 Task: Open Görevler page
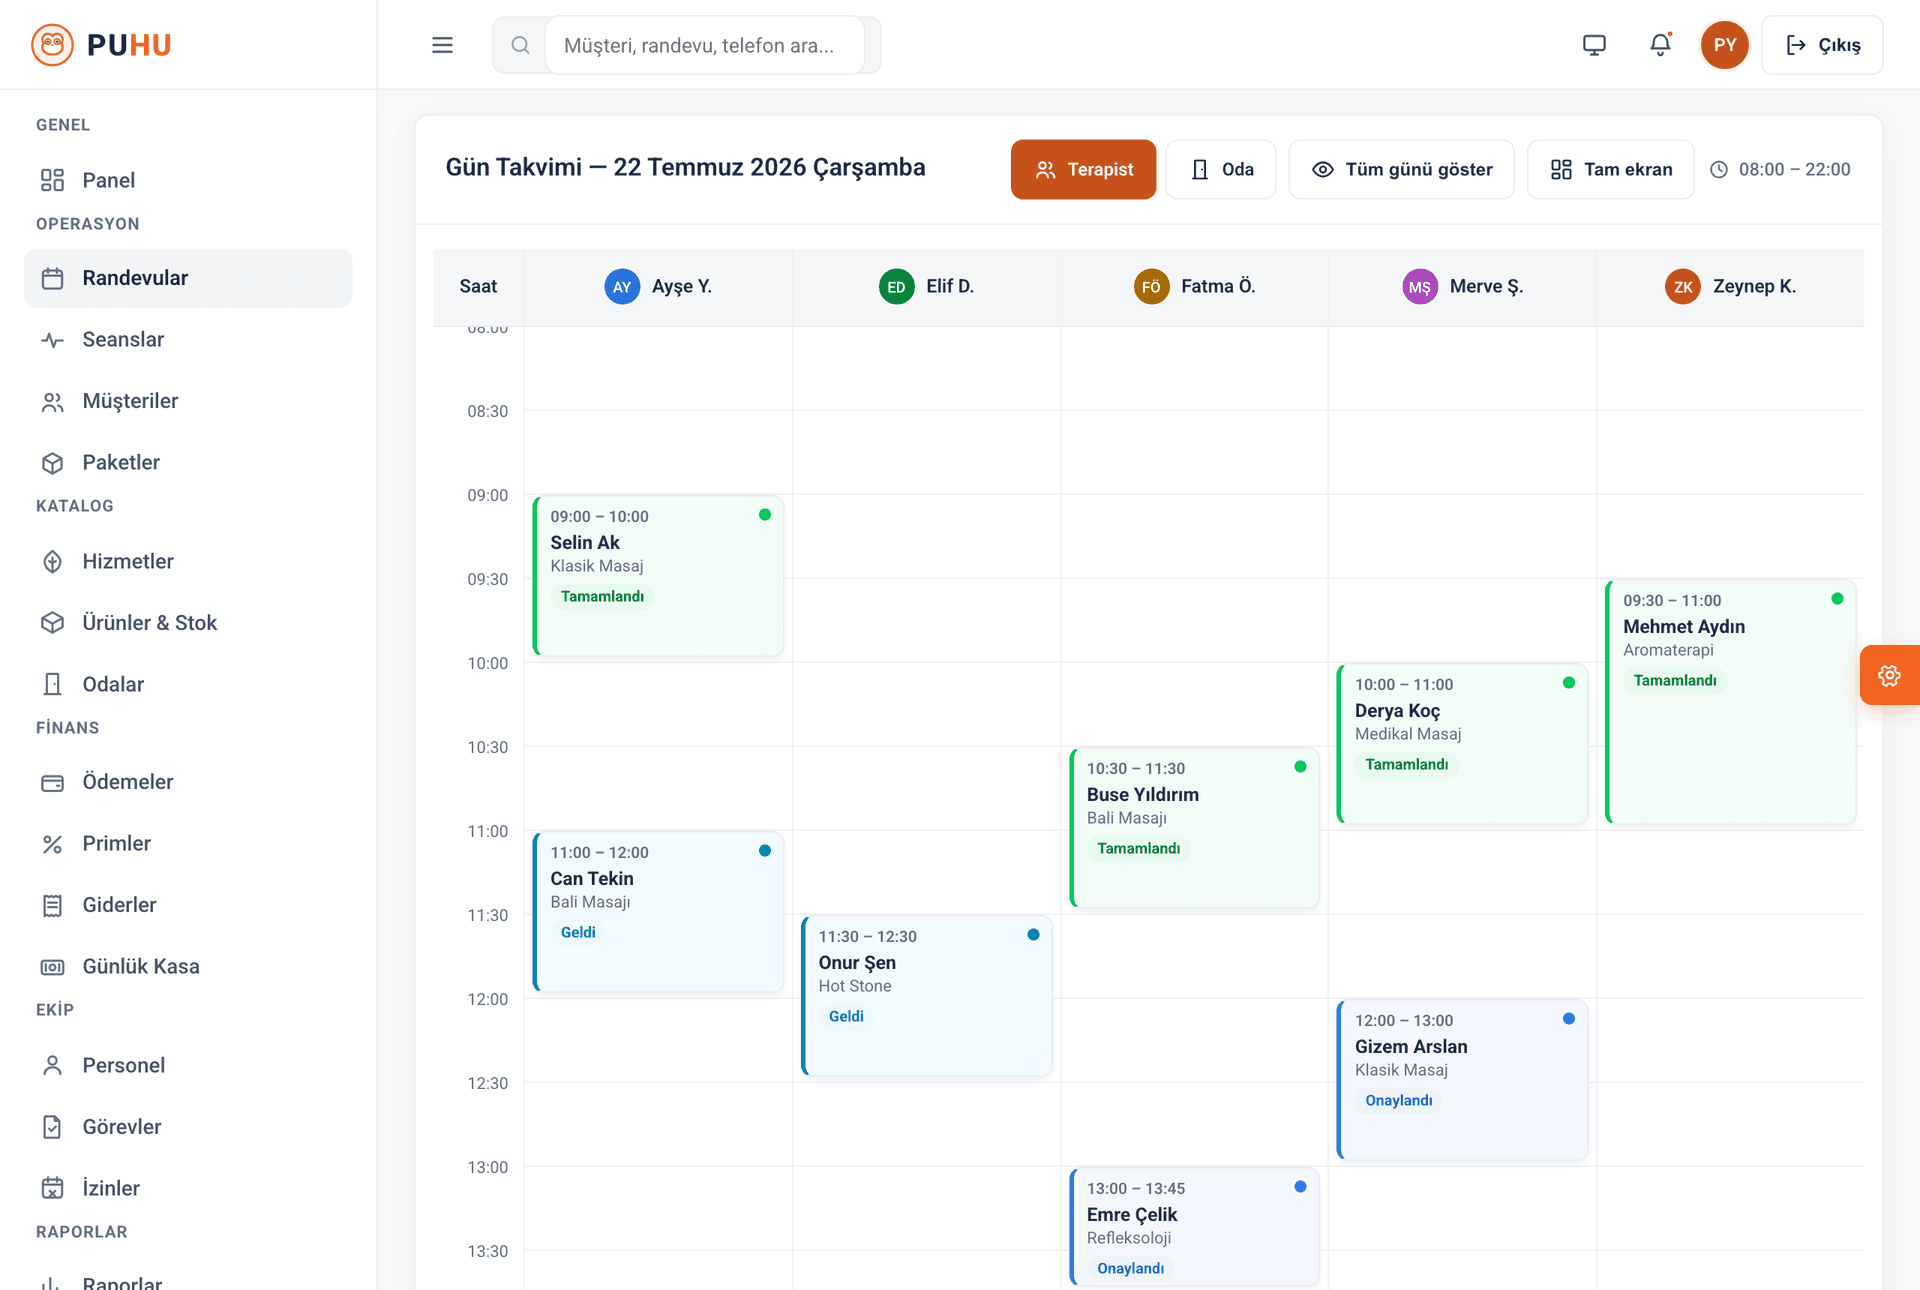point(188,1127)
